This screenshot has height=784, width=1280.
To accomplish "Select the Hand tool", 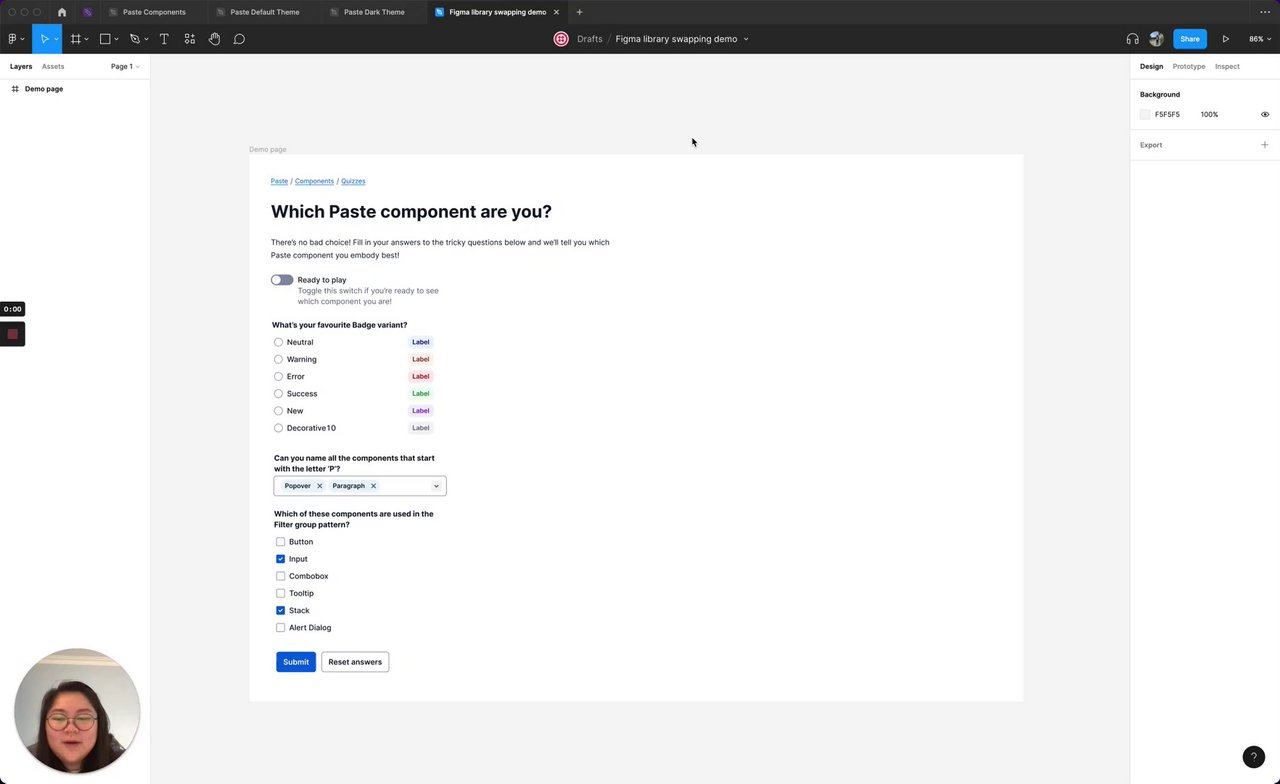I will pos(214,39).
